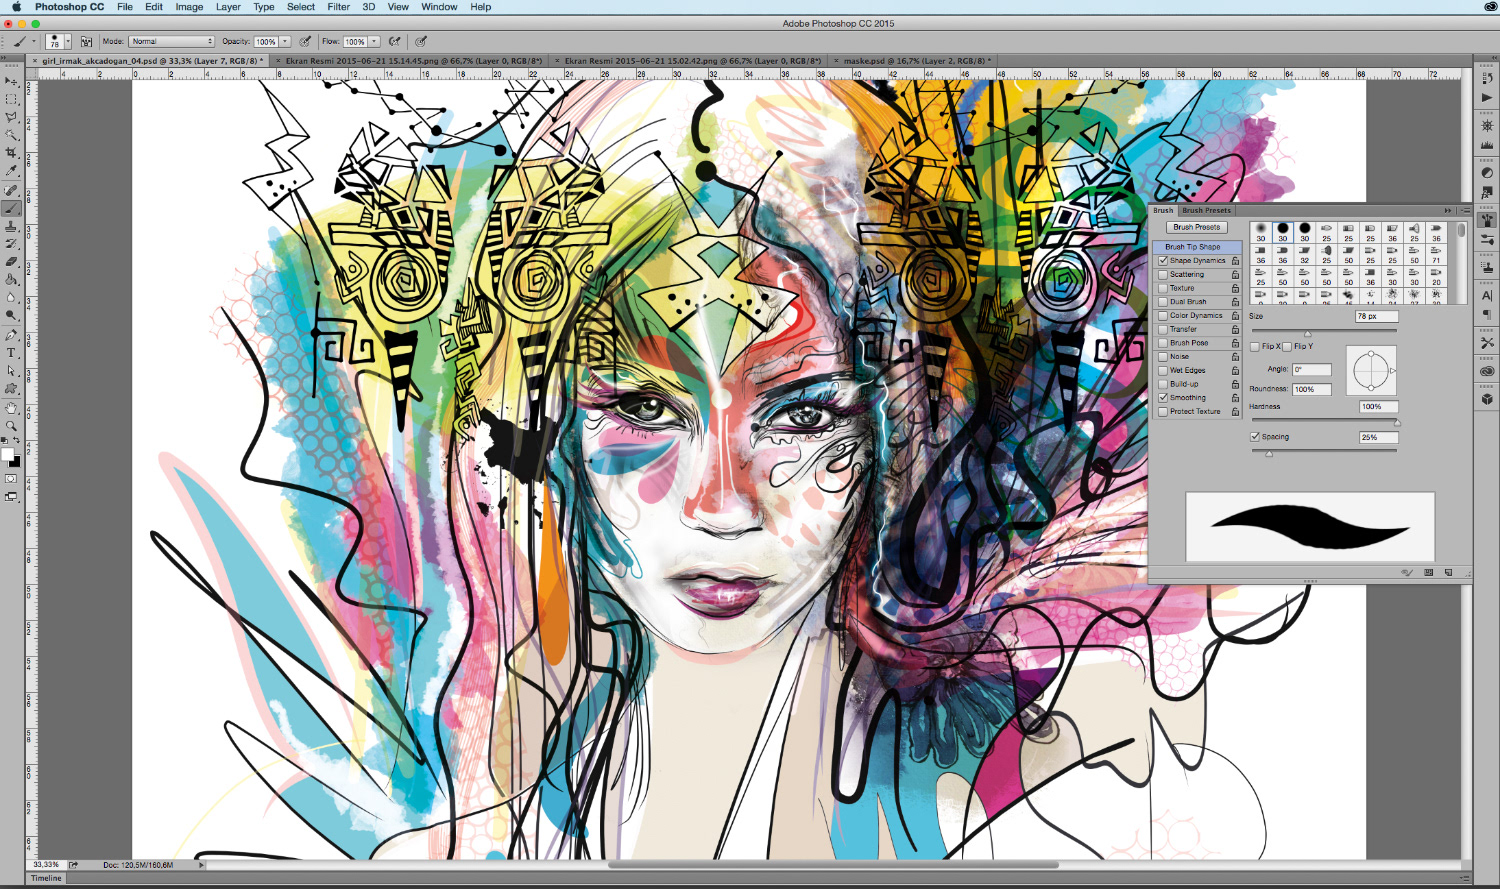Select the Rectangular Marquee tool
The image size is (1500, 889).
(12, 99)
